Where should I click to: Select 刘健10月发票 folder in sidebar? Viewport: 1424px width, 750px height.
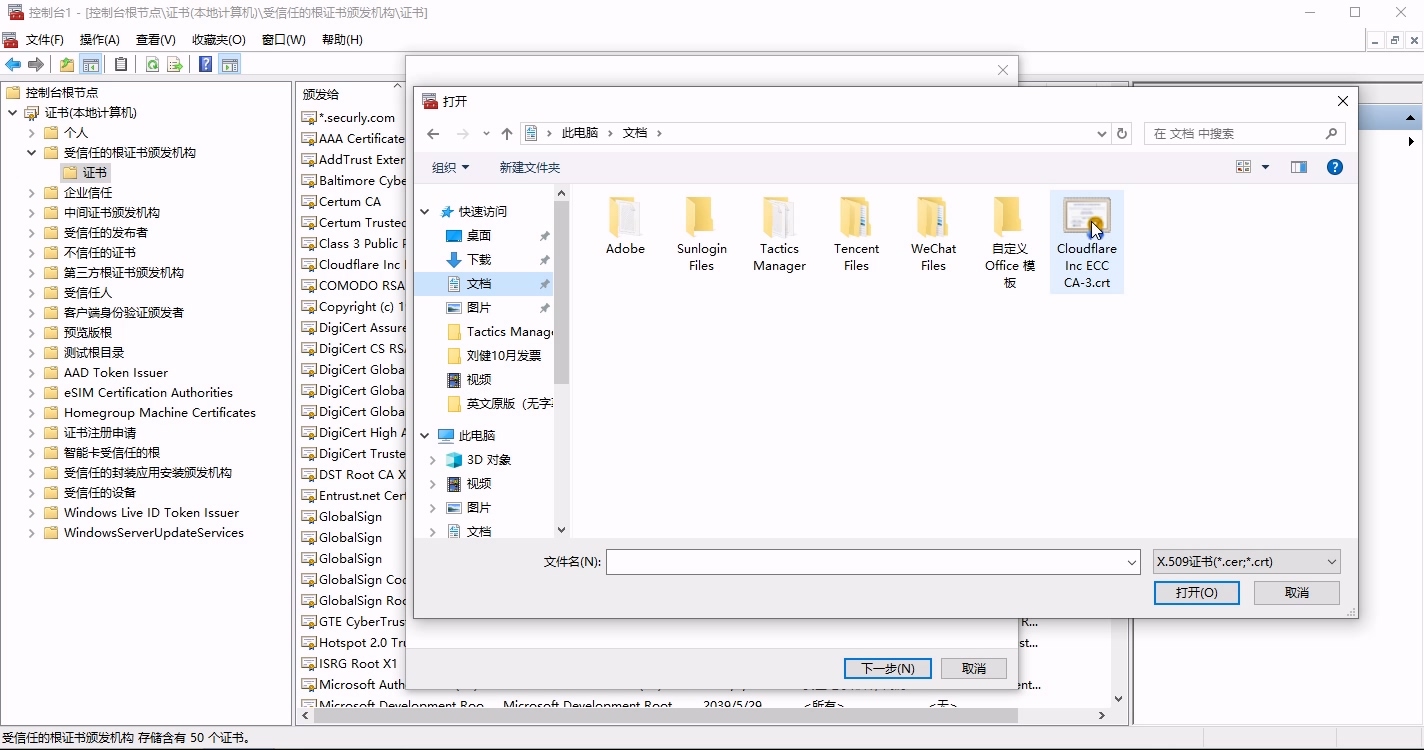[504, 356]
